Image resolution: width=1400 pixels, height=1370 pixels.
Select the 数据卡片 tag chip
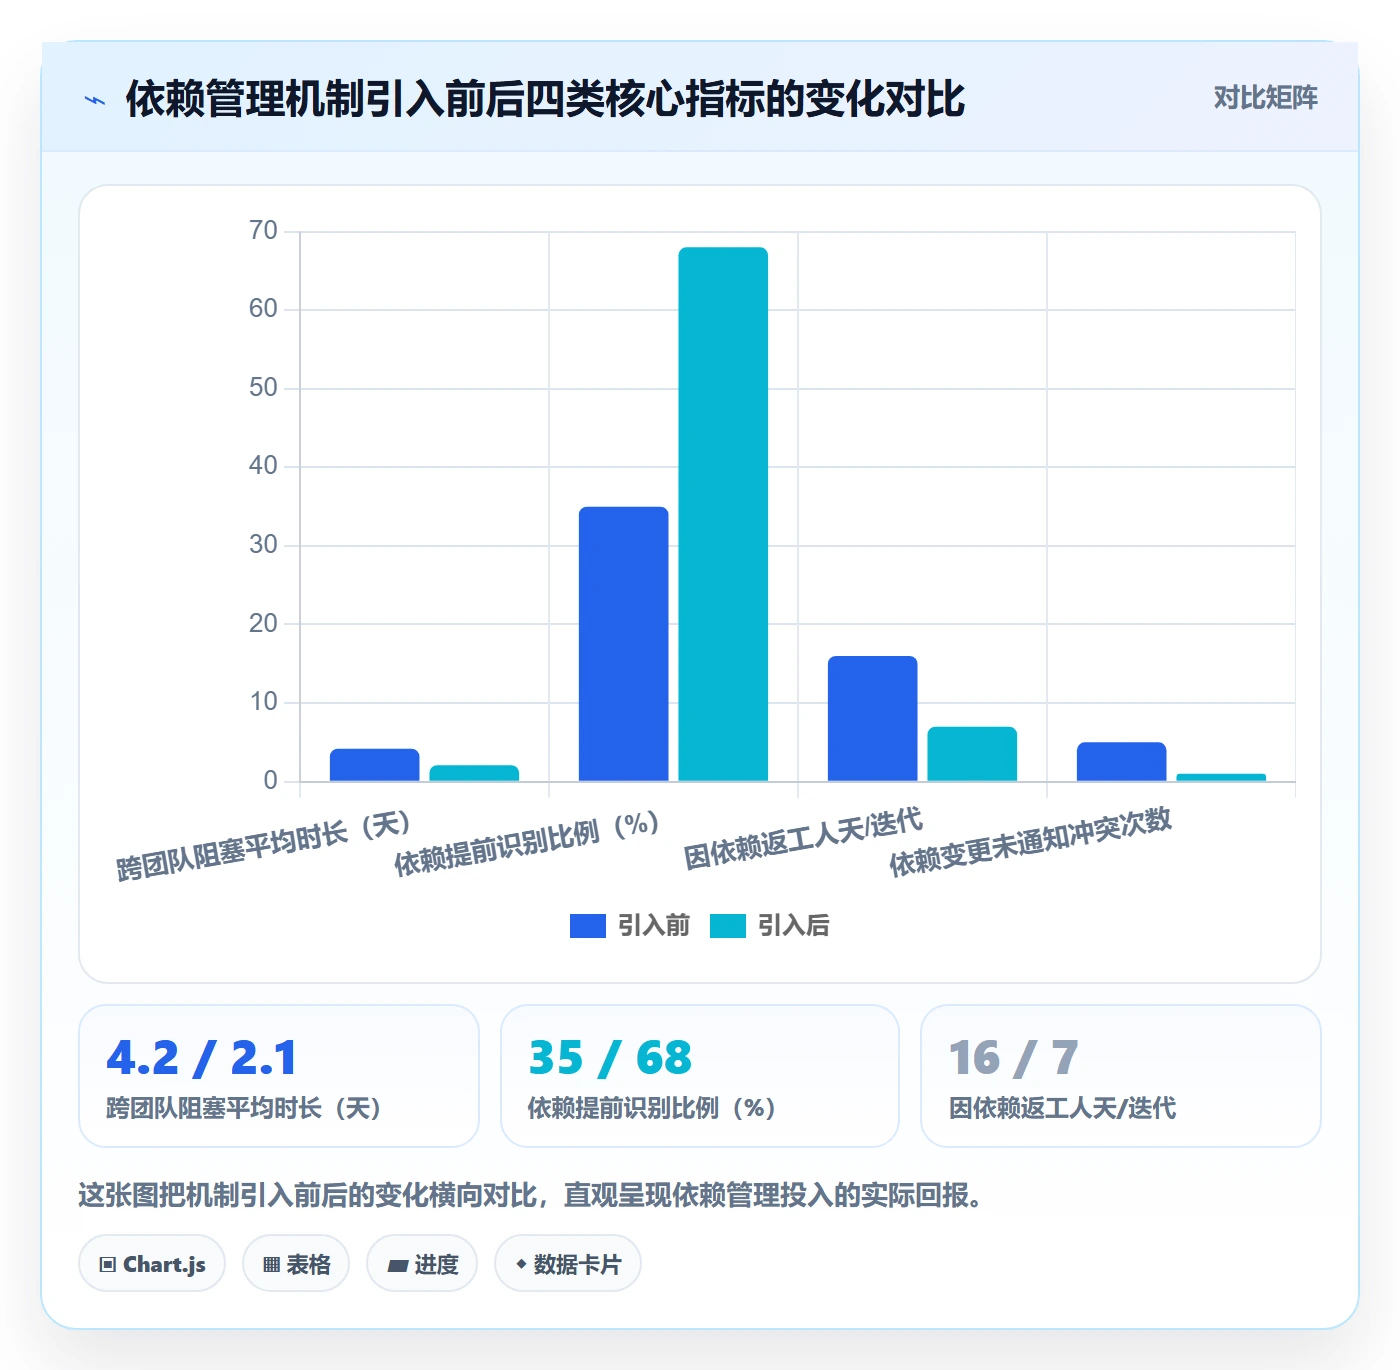click(568, 1264)
